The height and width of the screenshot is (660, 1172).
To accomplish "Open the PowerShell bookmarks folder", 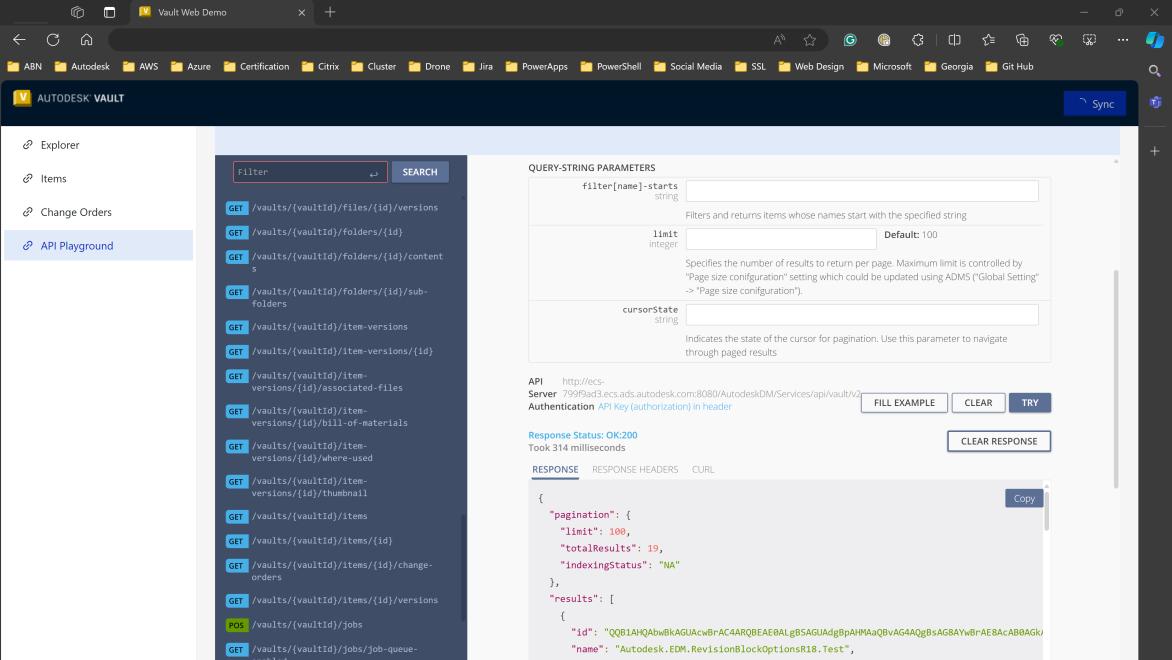I will [x=611, y=67].
